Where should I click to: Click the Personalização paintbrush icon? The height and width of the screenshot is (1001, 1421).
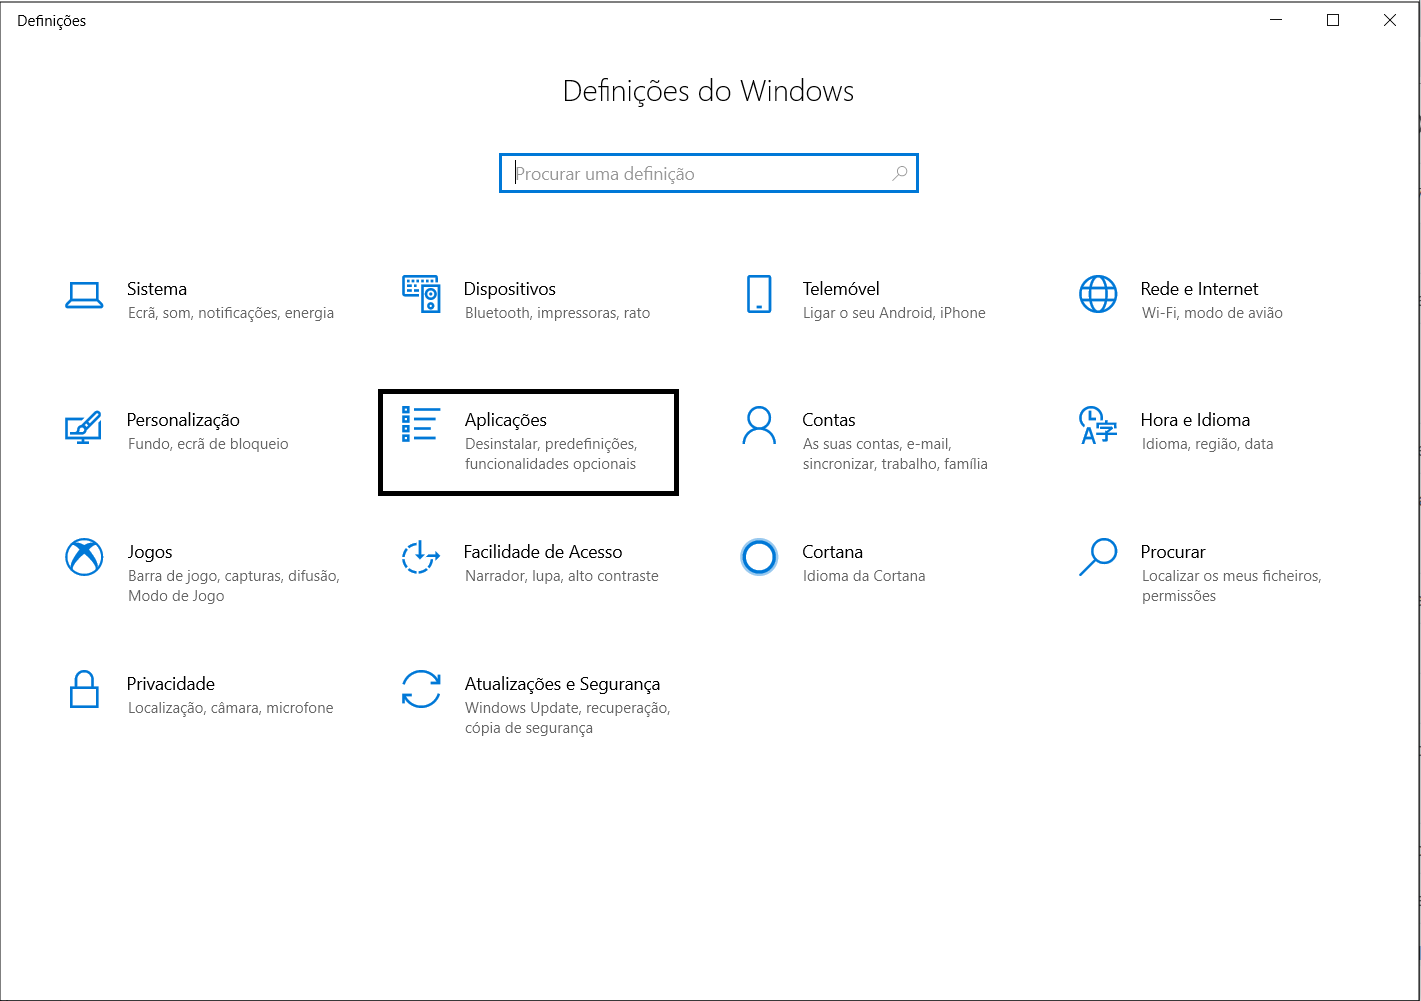point(84,427)
